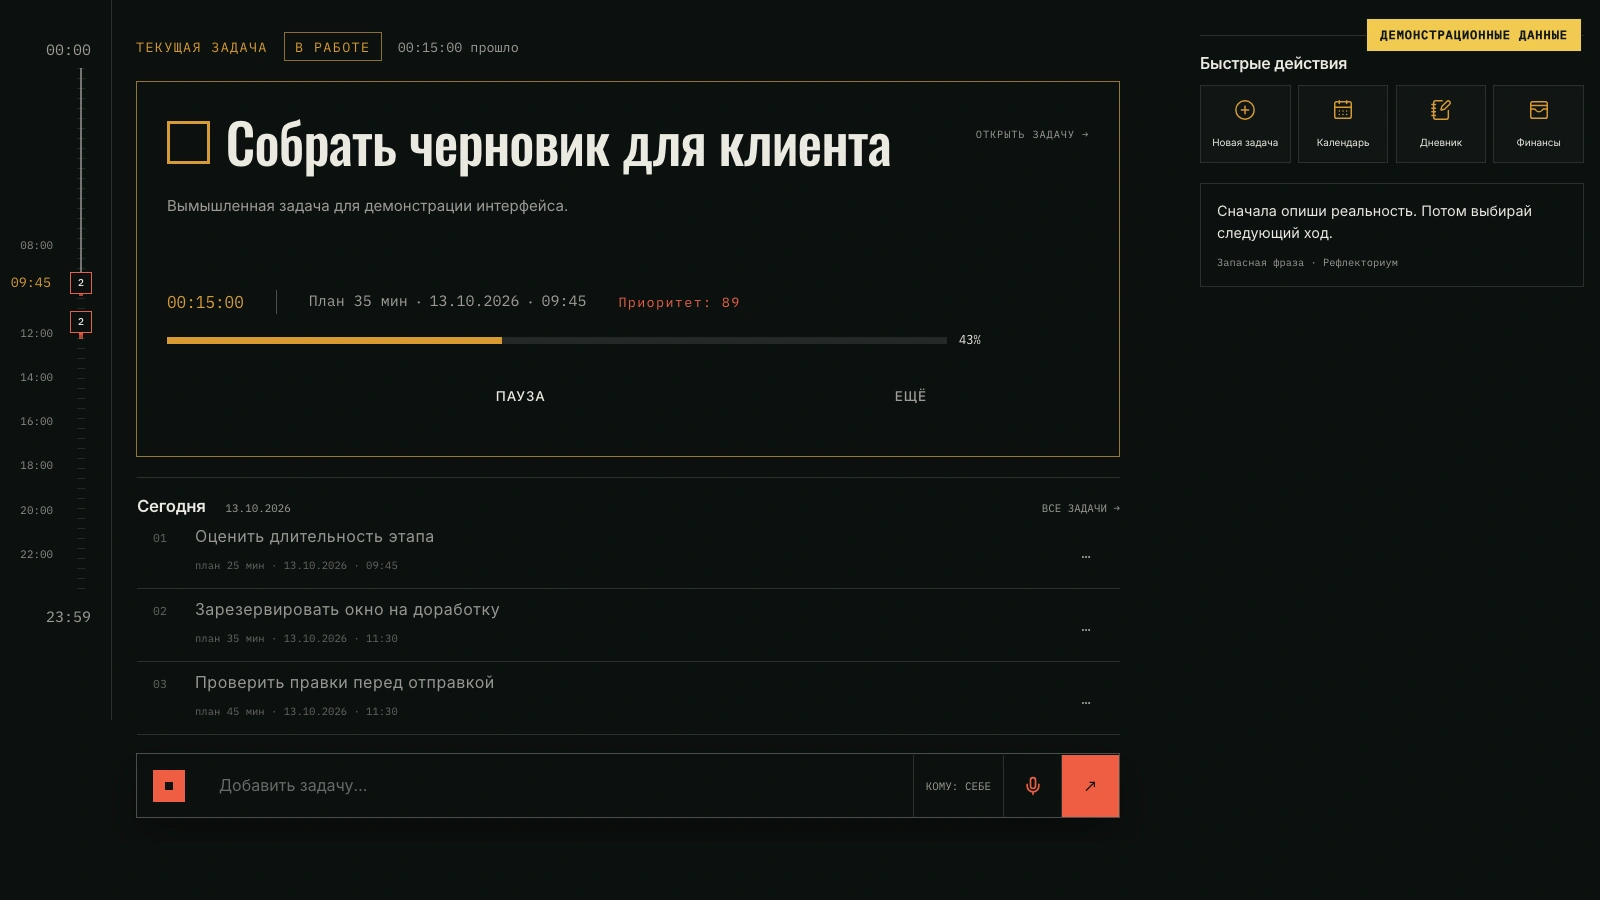
Task: Check off Собрать черновик для клиента
Action: 188,142
